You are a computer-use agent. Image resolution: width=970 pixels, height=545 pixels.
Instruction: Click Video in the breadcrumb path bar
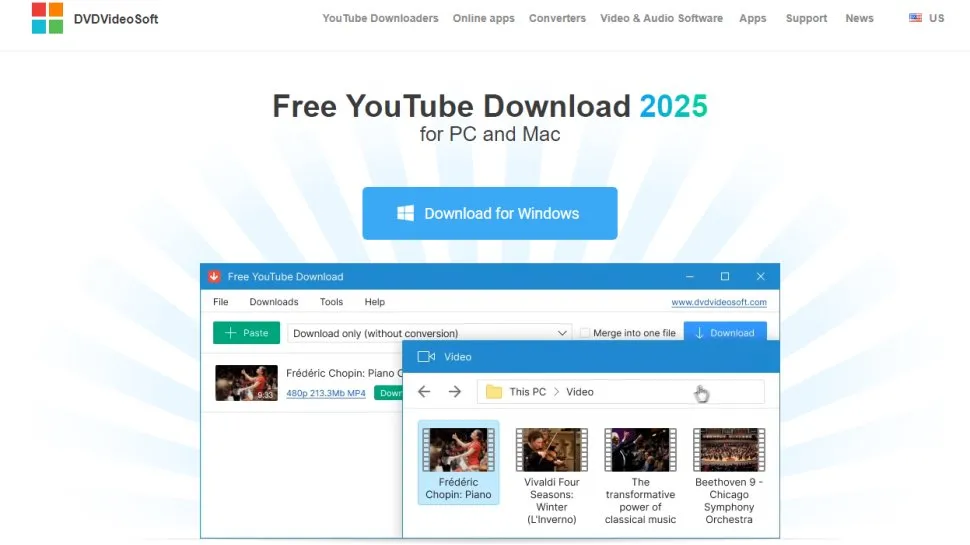click(x=580, y=392)
